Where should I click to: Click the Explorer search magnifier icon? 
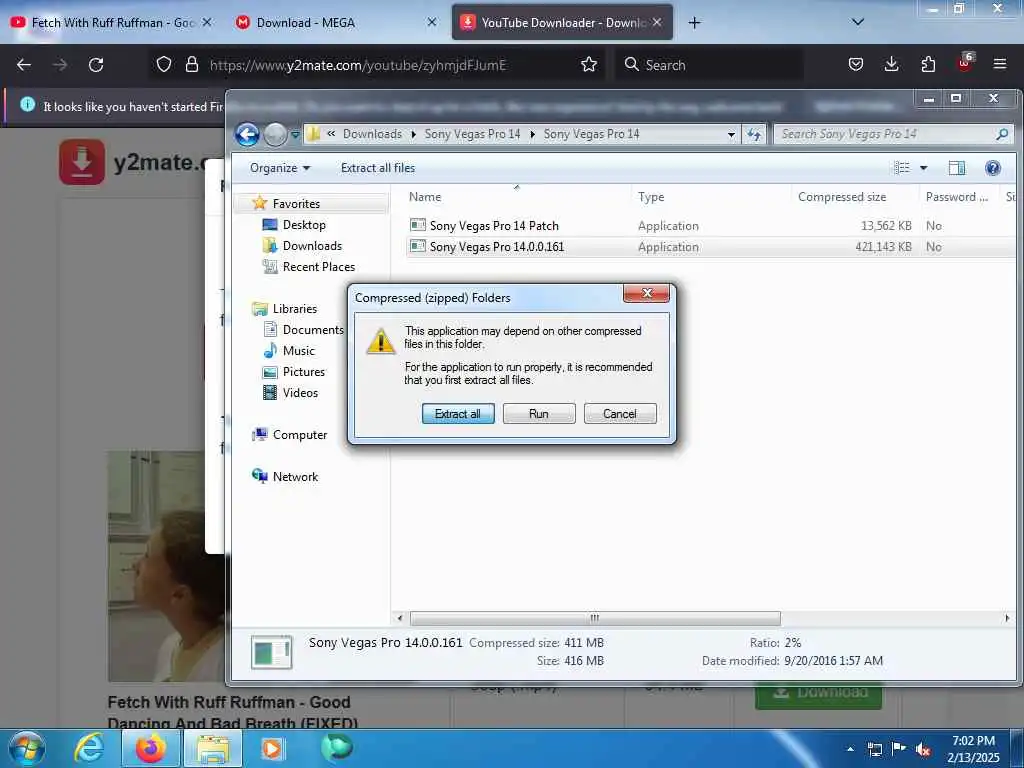click(1002, 135)
